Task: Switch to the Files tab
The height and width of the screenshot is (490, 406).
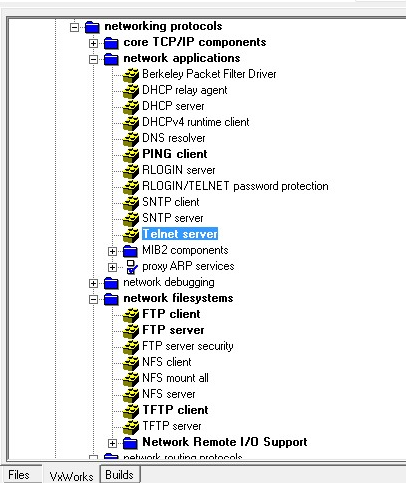Action: [x=19, y=475]
